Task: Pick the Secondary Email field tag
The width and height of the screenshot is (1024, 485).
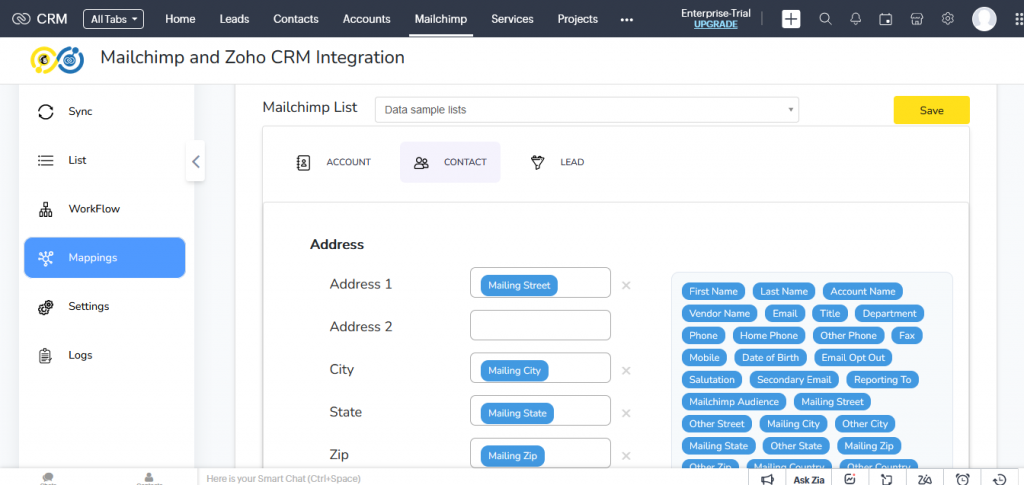Action: pyautogui.click(x=794, y=379)
